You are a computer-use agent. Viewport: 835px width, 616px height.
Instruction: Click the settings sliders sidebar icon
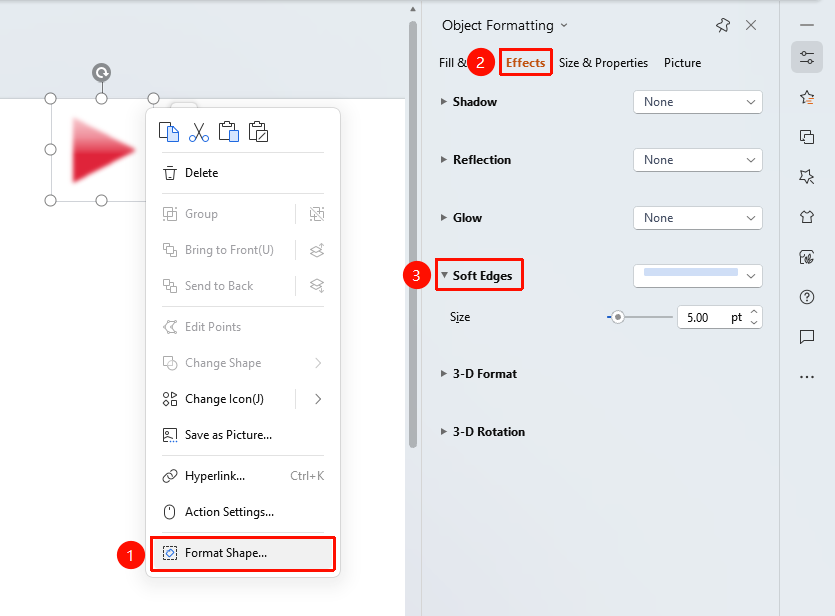(807, 58)
